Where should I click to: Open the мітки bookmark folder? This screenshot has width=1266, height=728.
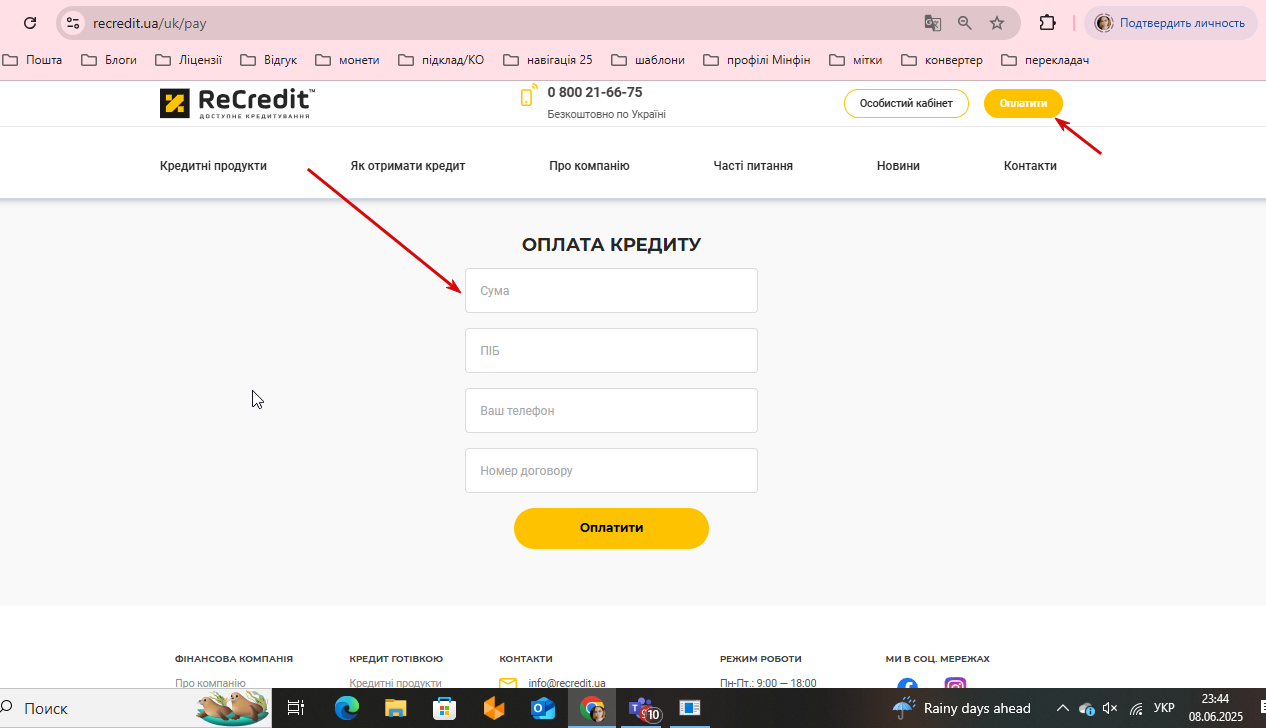856,60
